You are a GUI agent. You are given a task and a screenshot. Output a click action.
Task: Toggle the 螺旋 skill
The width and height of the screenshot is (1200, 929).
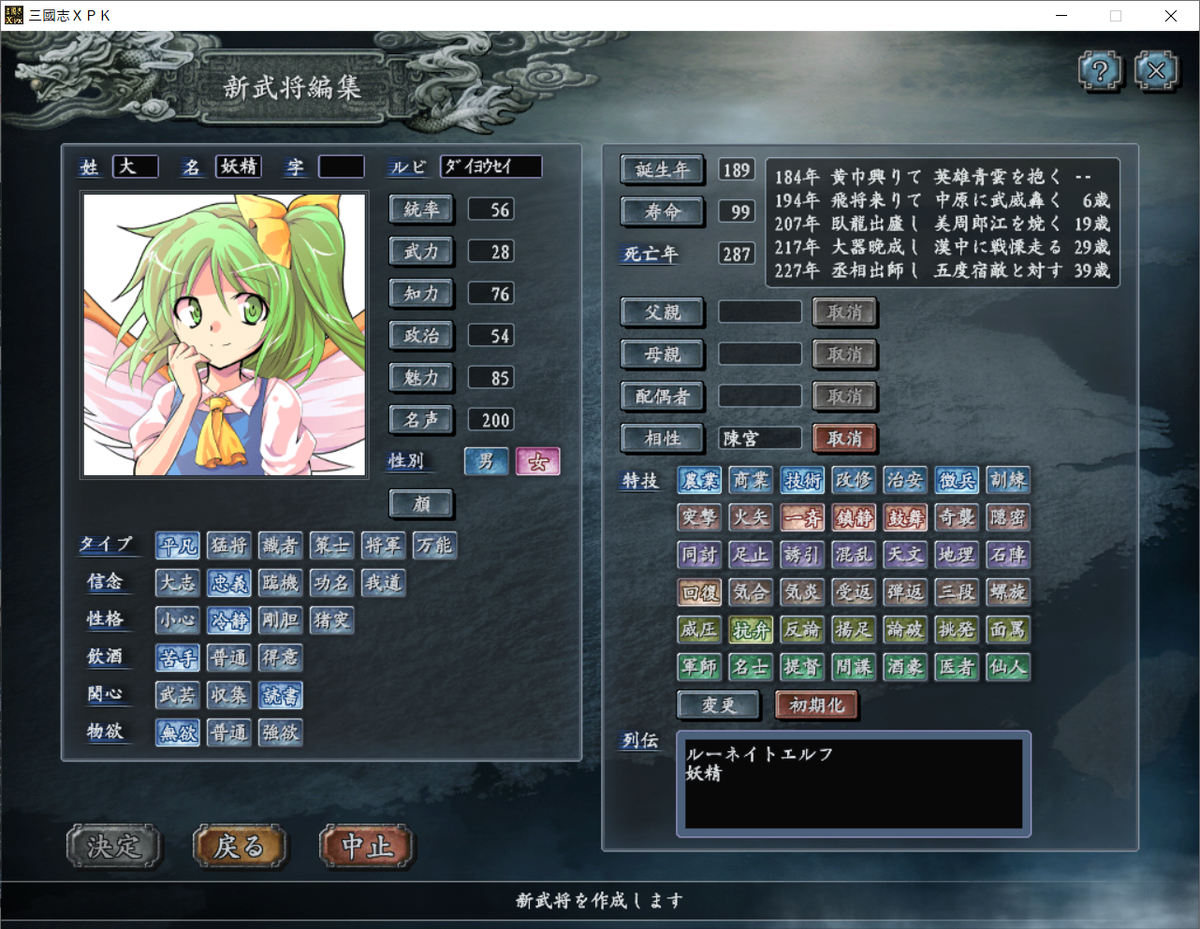(x=1008, y=593)
